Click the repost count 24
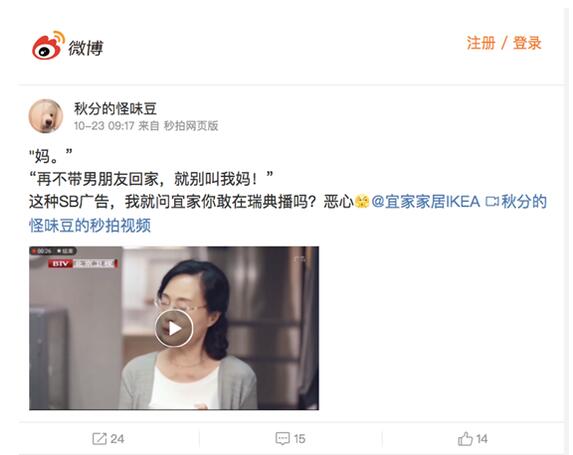This screenshot has width=573, height=455. (x=117, y=439)
